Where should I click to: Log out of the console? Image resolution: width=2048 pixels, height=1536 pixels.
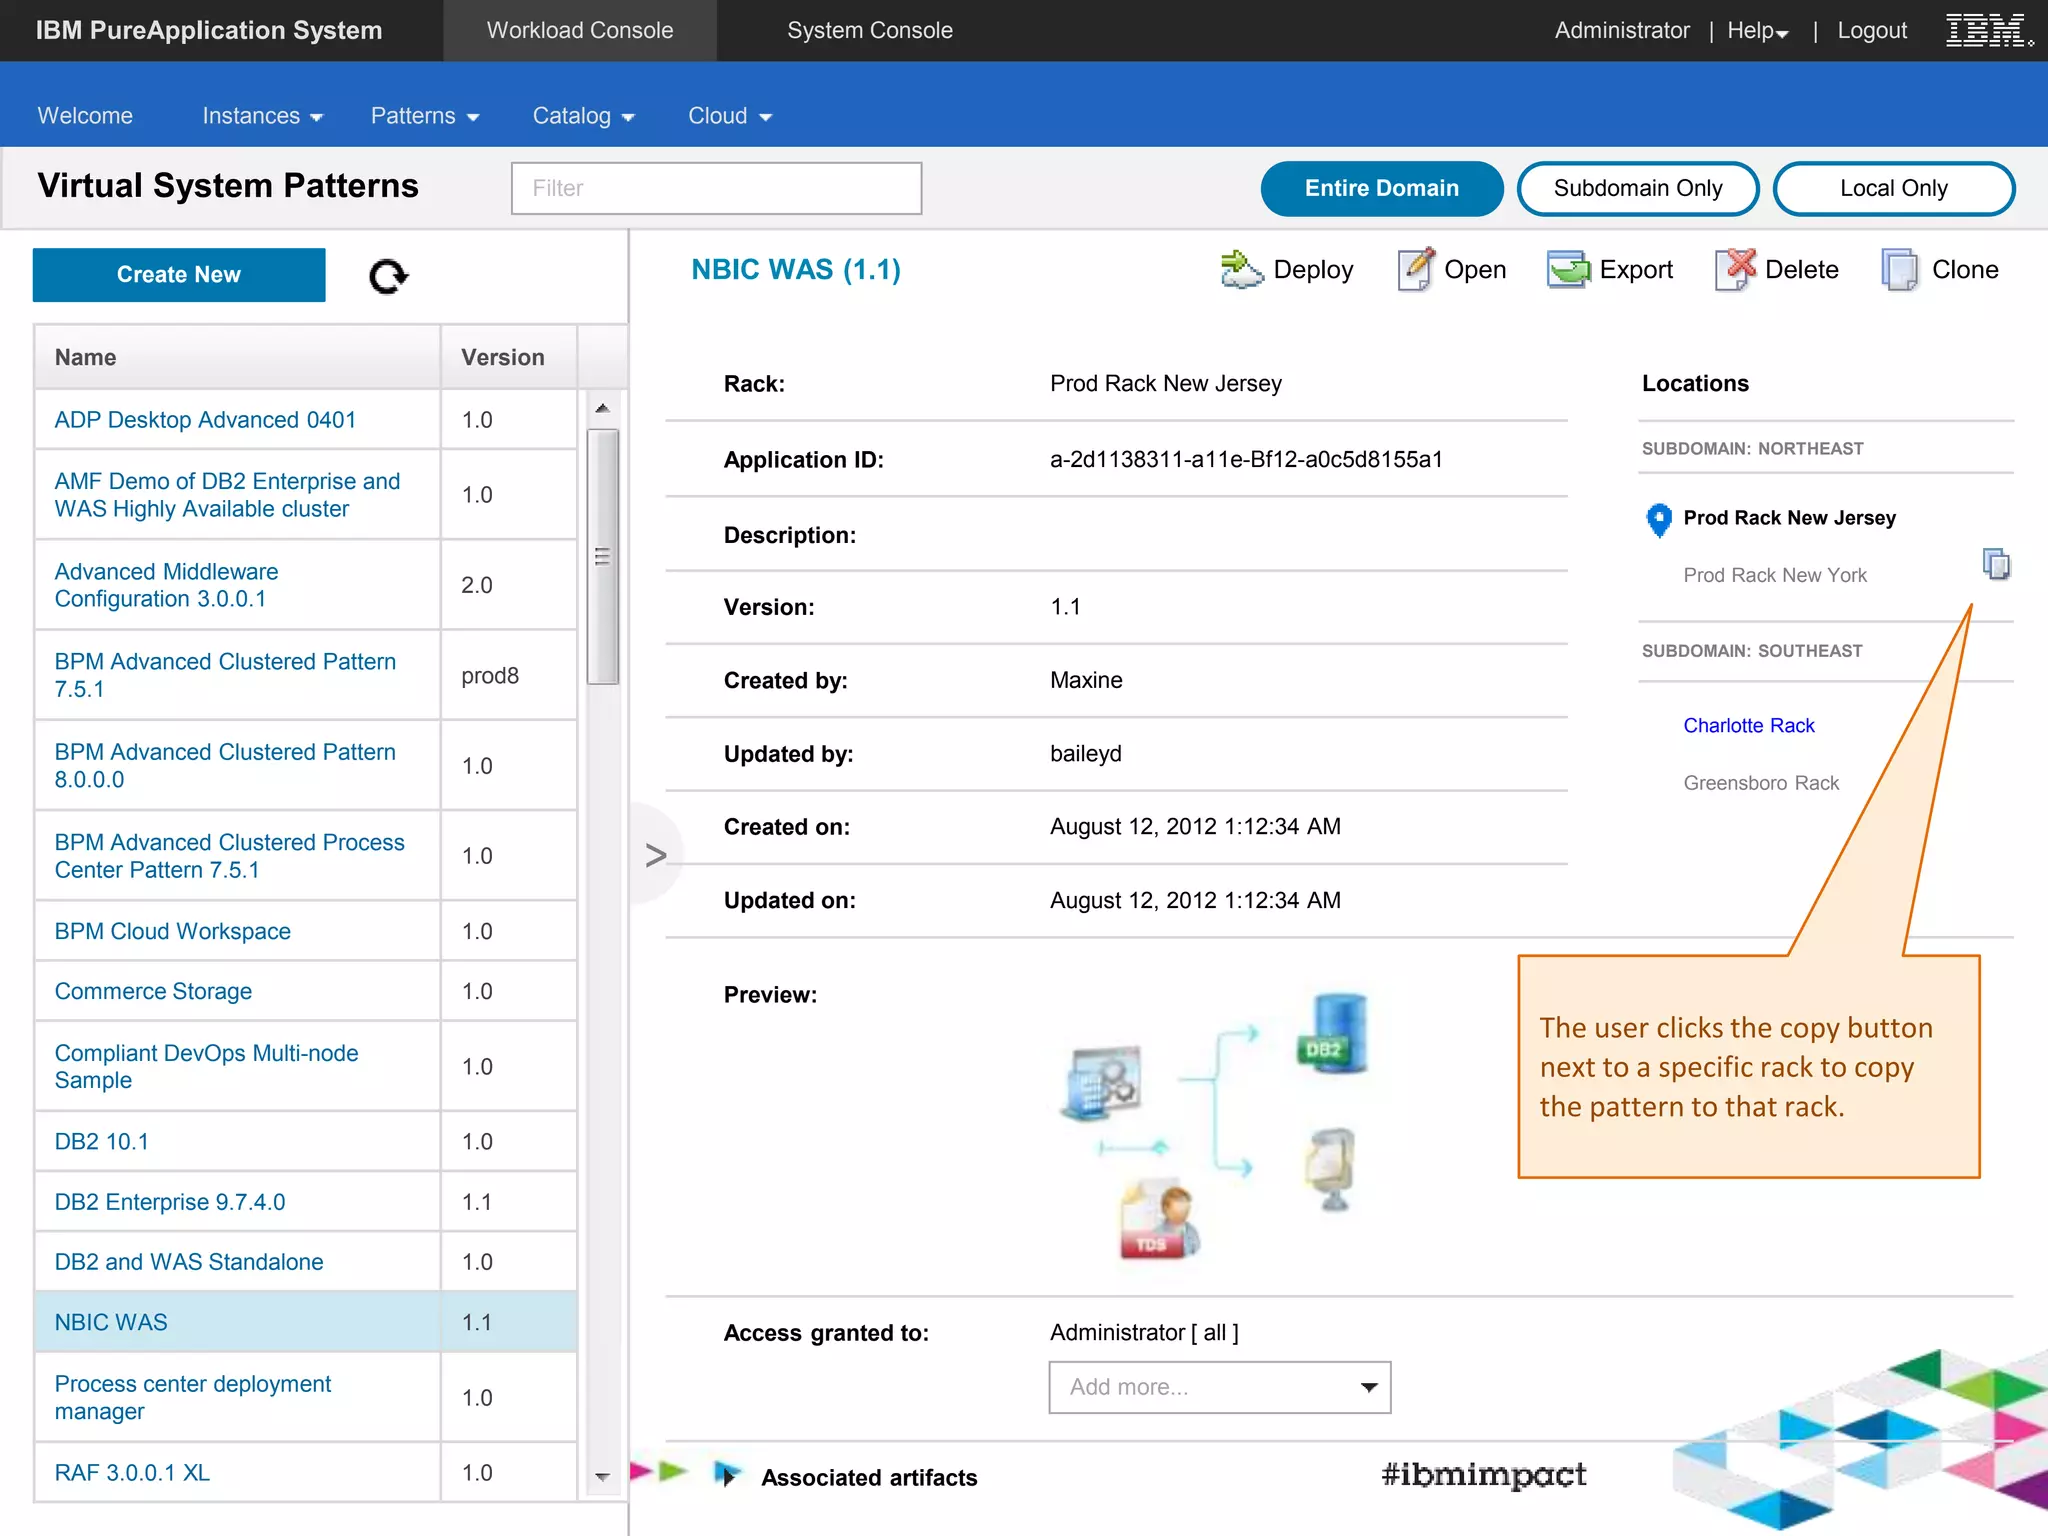pyautogui.click(x=1872, y=31)
